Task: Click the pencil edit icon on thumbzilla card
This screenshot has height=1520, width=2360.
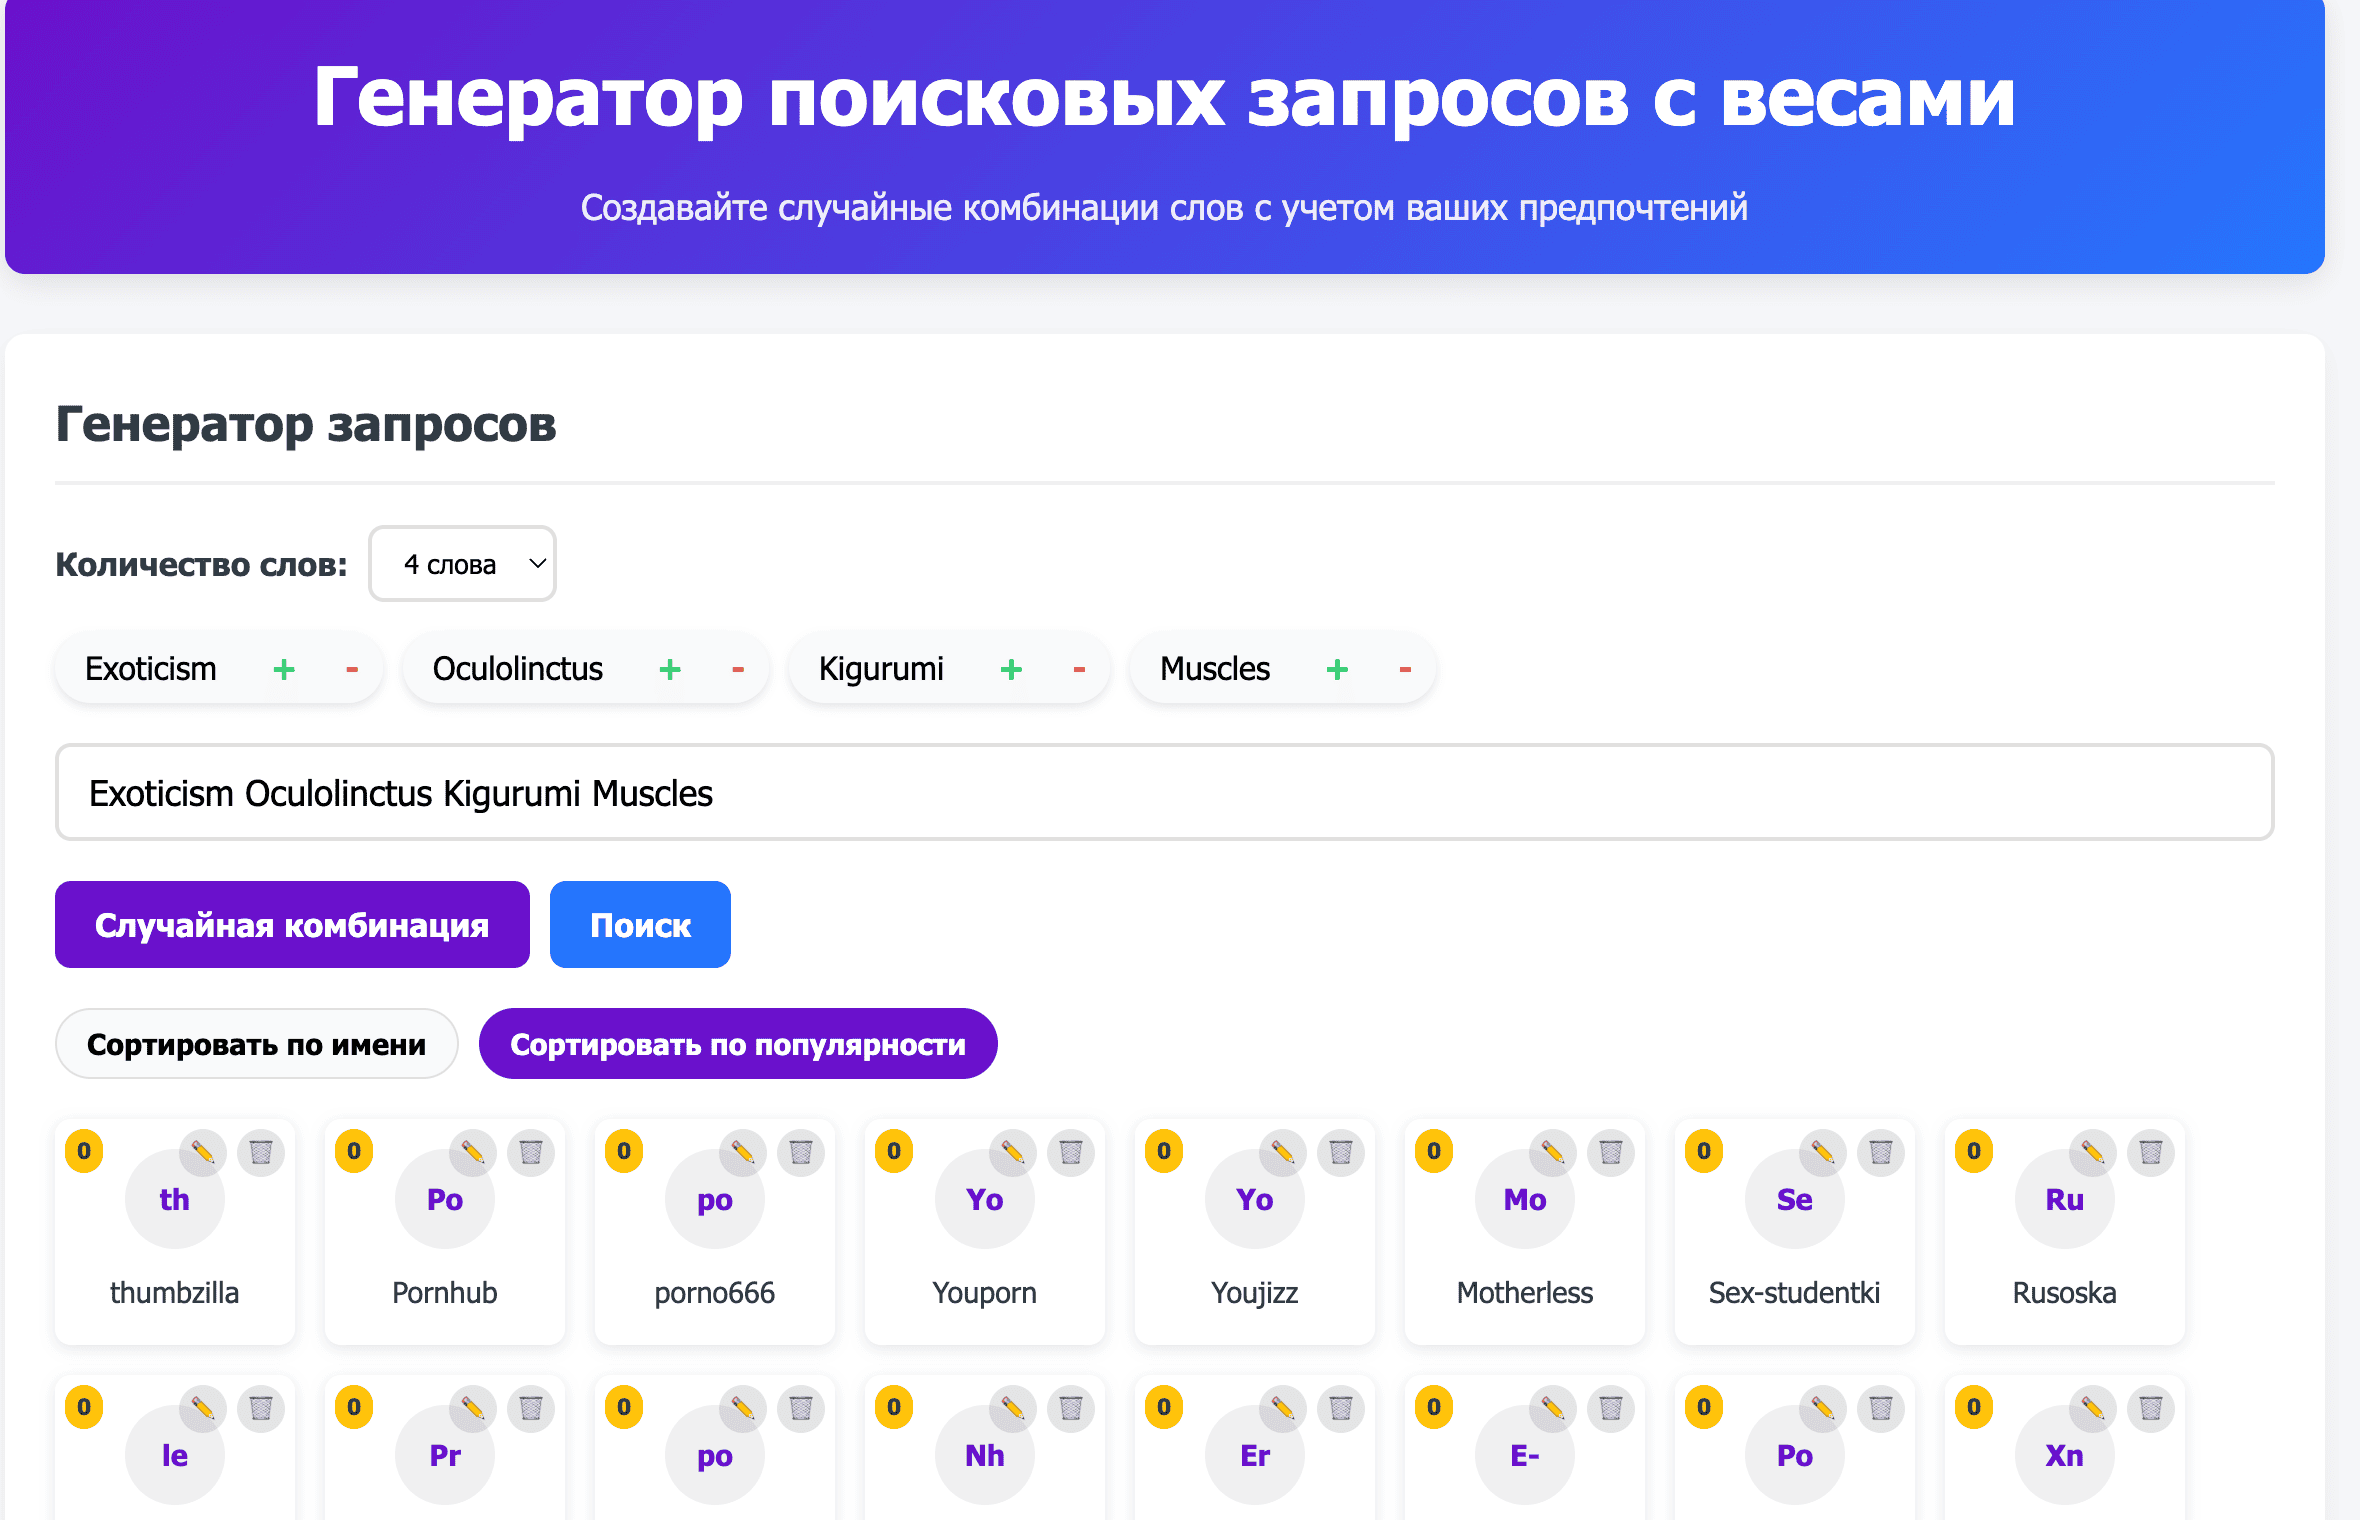Action: click(x=203, y=1153)
